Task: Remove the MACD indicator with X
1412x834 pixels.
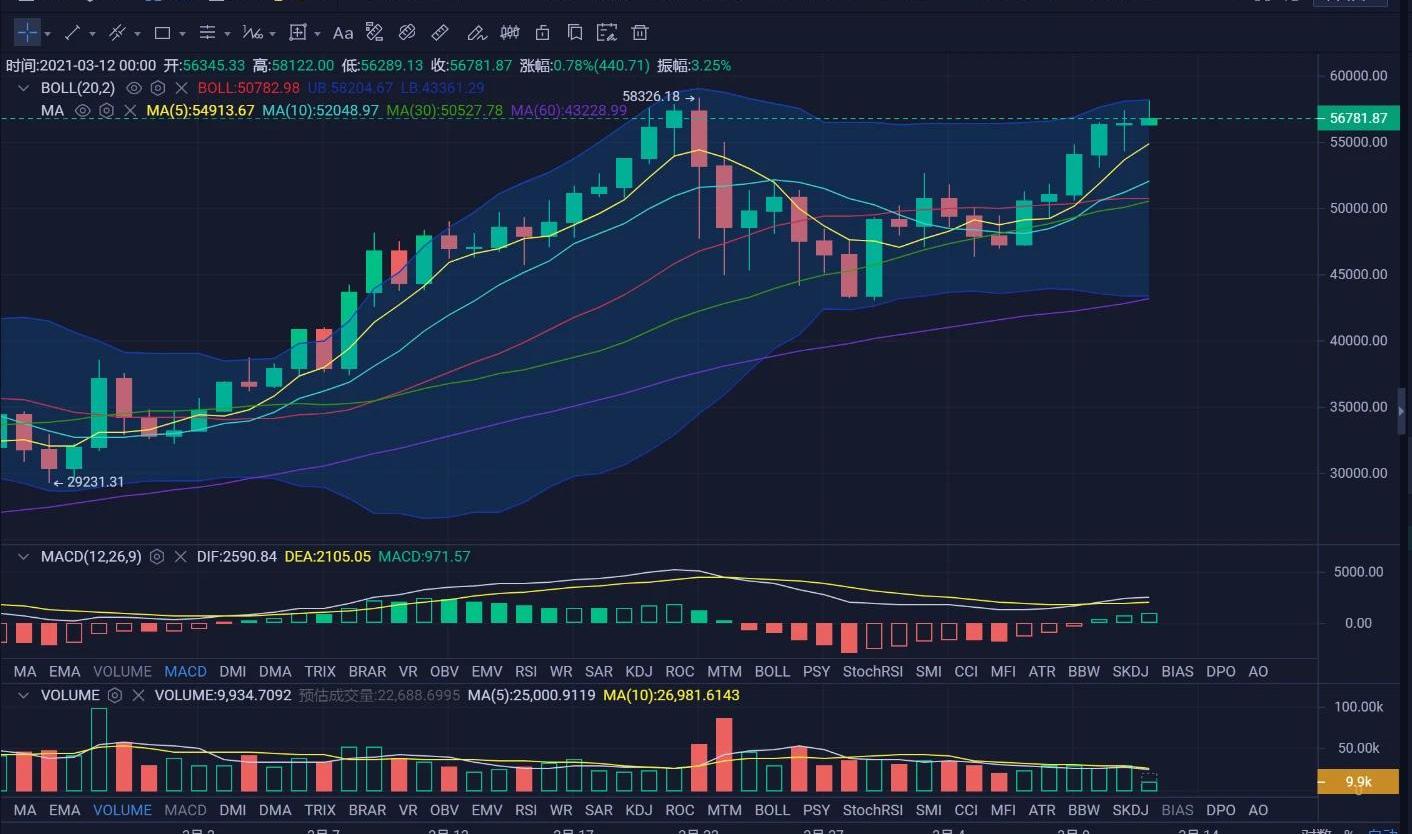Action: tap(181, 557)
